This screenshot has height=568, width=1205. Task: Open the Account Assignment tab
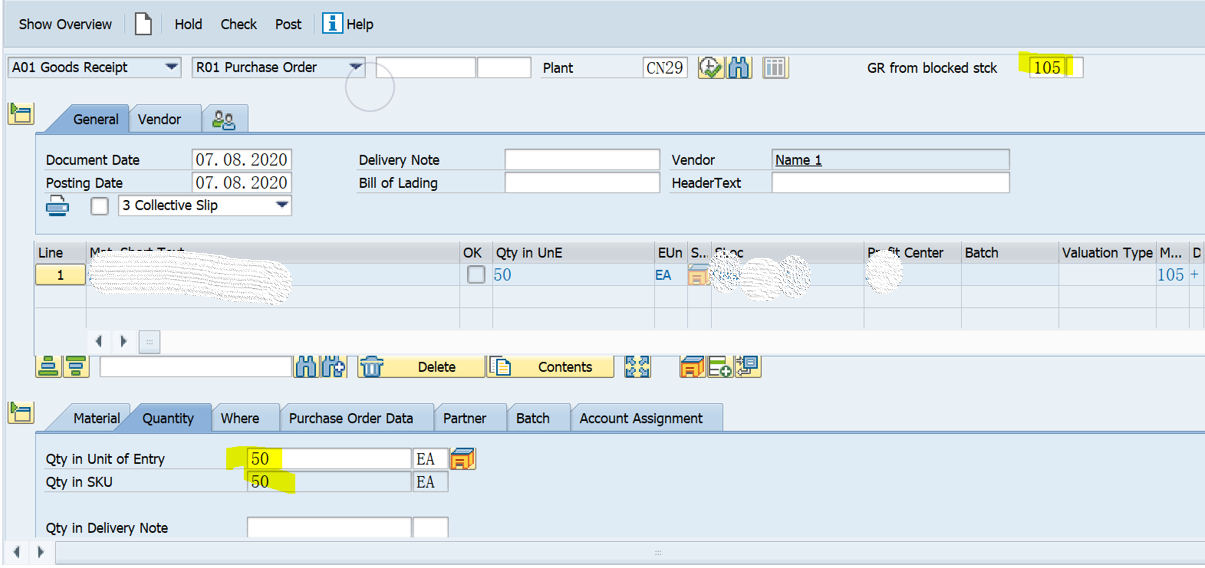[641, 418]
